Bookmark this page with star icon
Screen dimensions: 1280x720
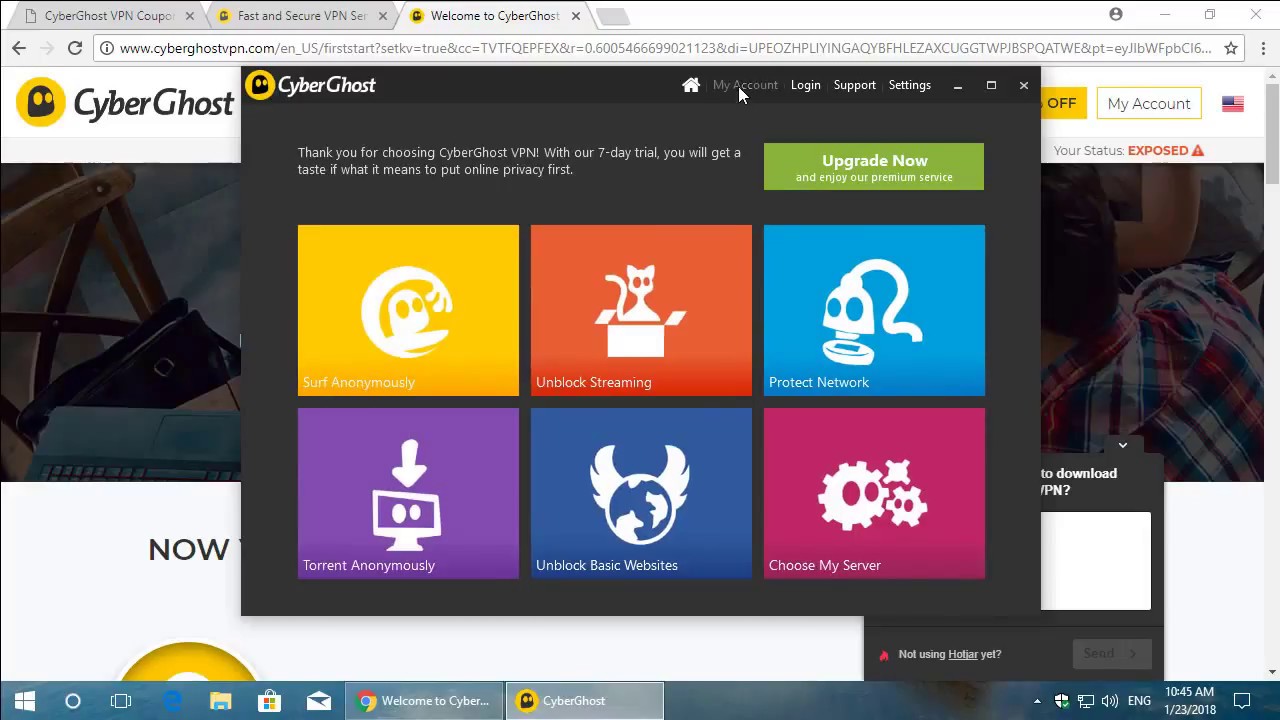pyautogui.click(x=1231, y=48)
